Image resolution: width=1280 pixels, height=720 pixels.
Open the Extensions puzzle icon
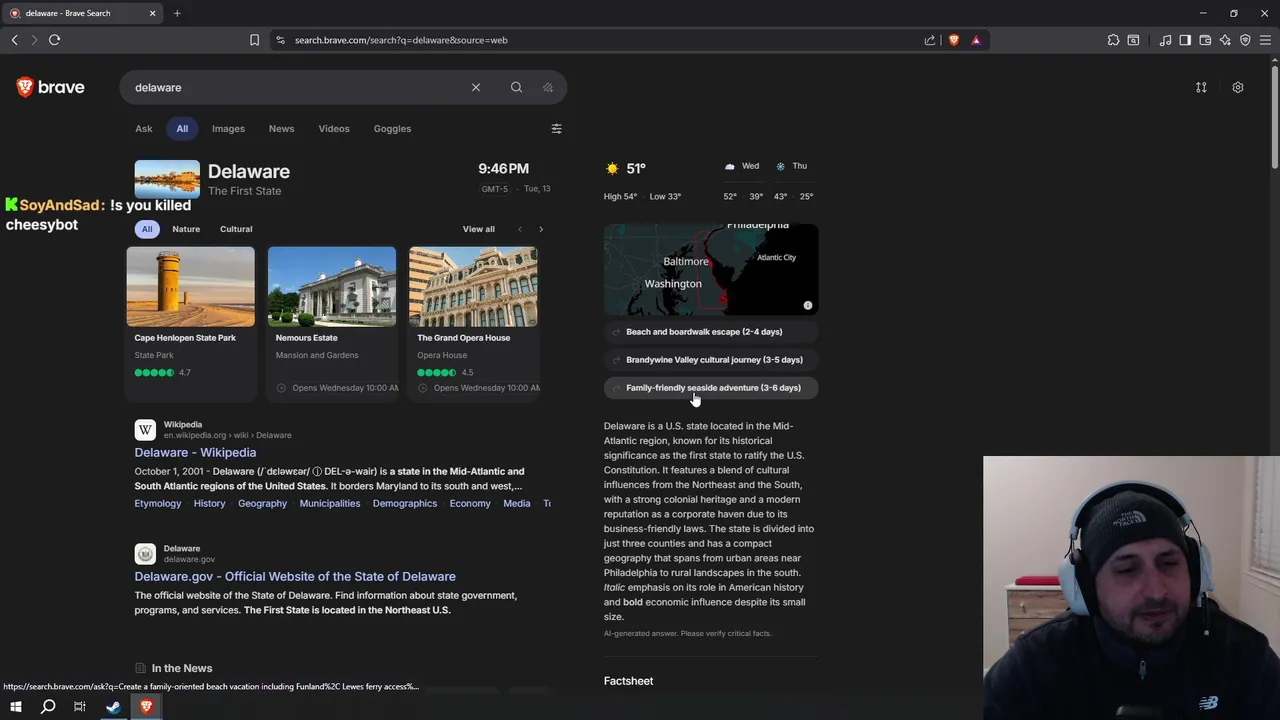coord(1113,40)
